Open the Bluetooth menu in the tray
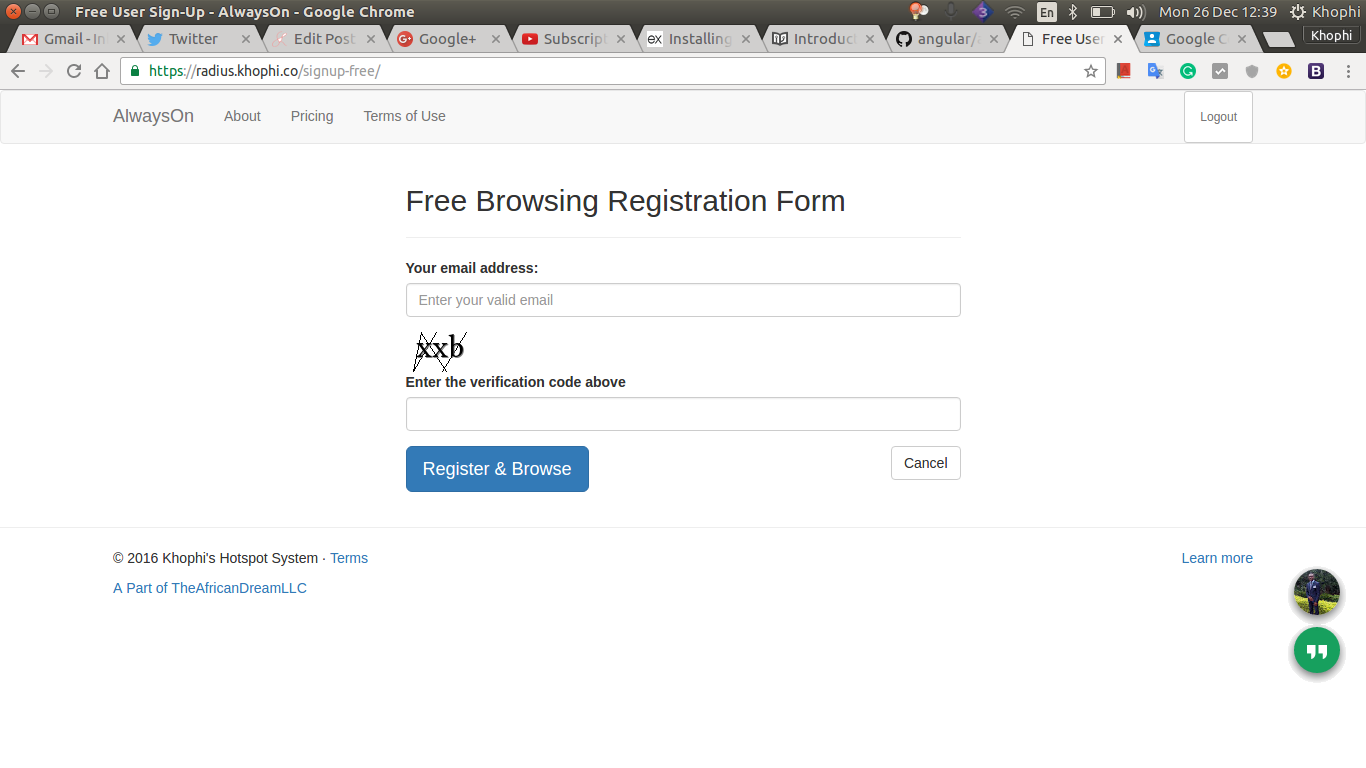 1074,12
